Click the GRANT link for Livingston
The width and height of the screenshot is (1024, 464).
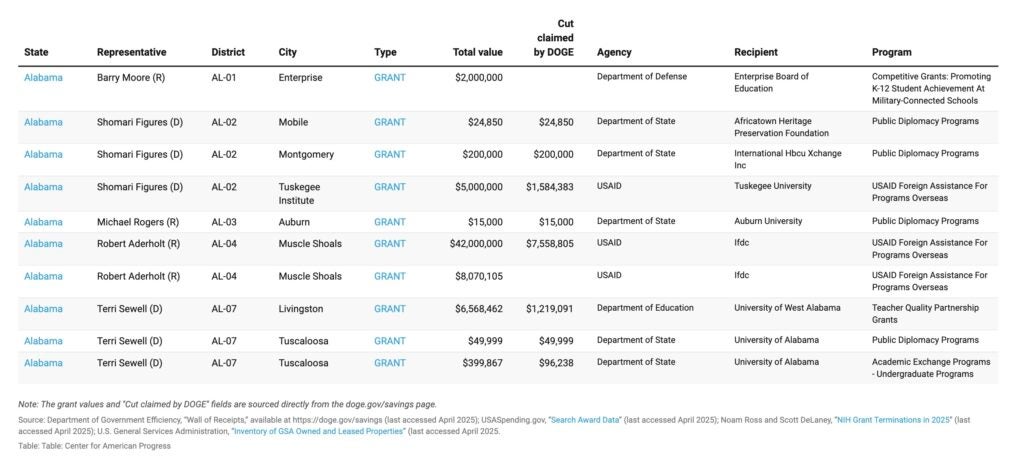click(x=390, y=309)
